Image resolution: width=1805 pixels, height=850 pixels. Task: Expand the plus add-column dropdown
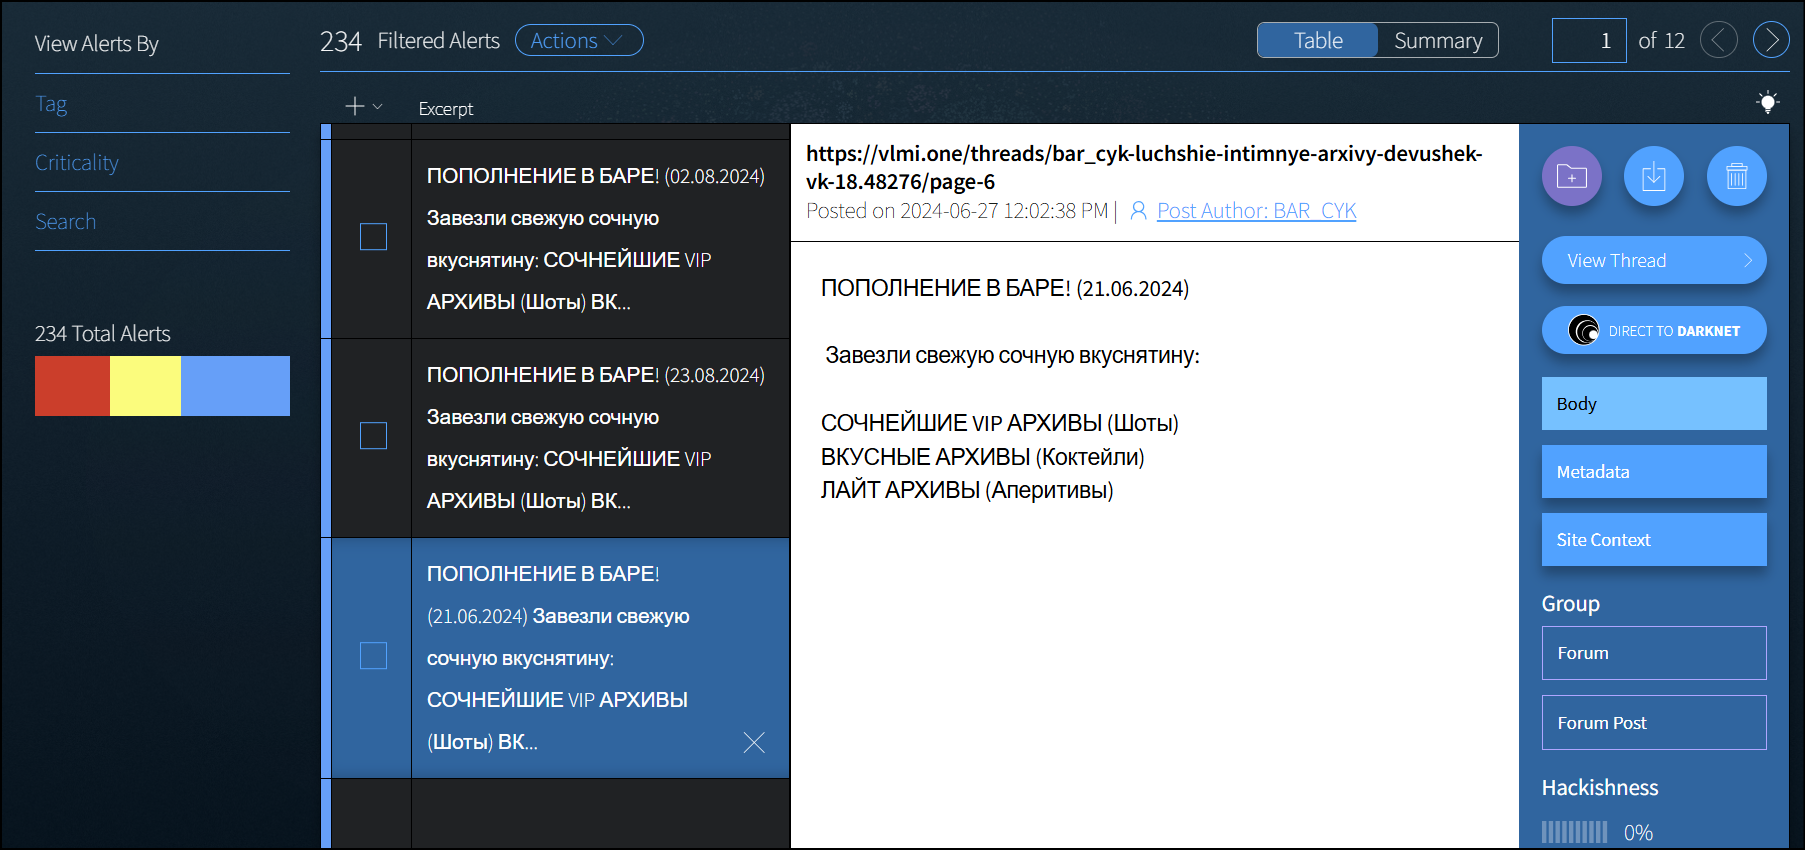[x=363, y=106]
